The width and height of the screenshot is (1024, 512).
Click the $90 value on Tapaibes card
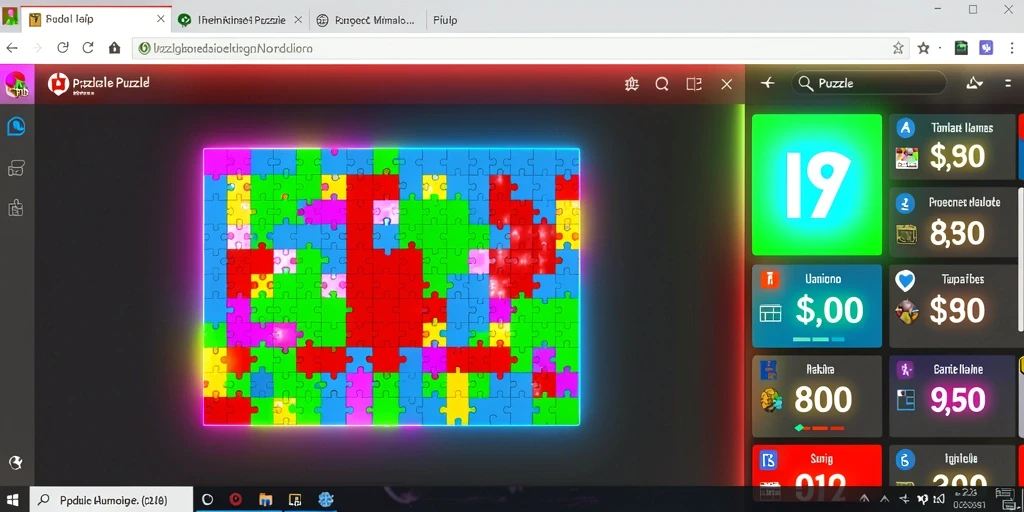pyautogui.click(x=957, y=311)
